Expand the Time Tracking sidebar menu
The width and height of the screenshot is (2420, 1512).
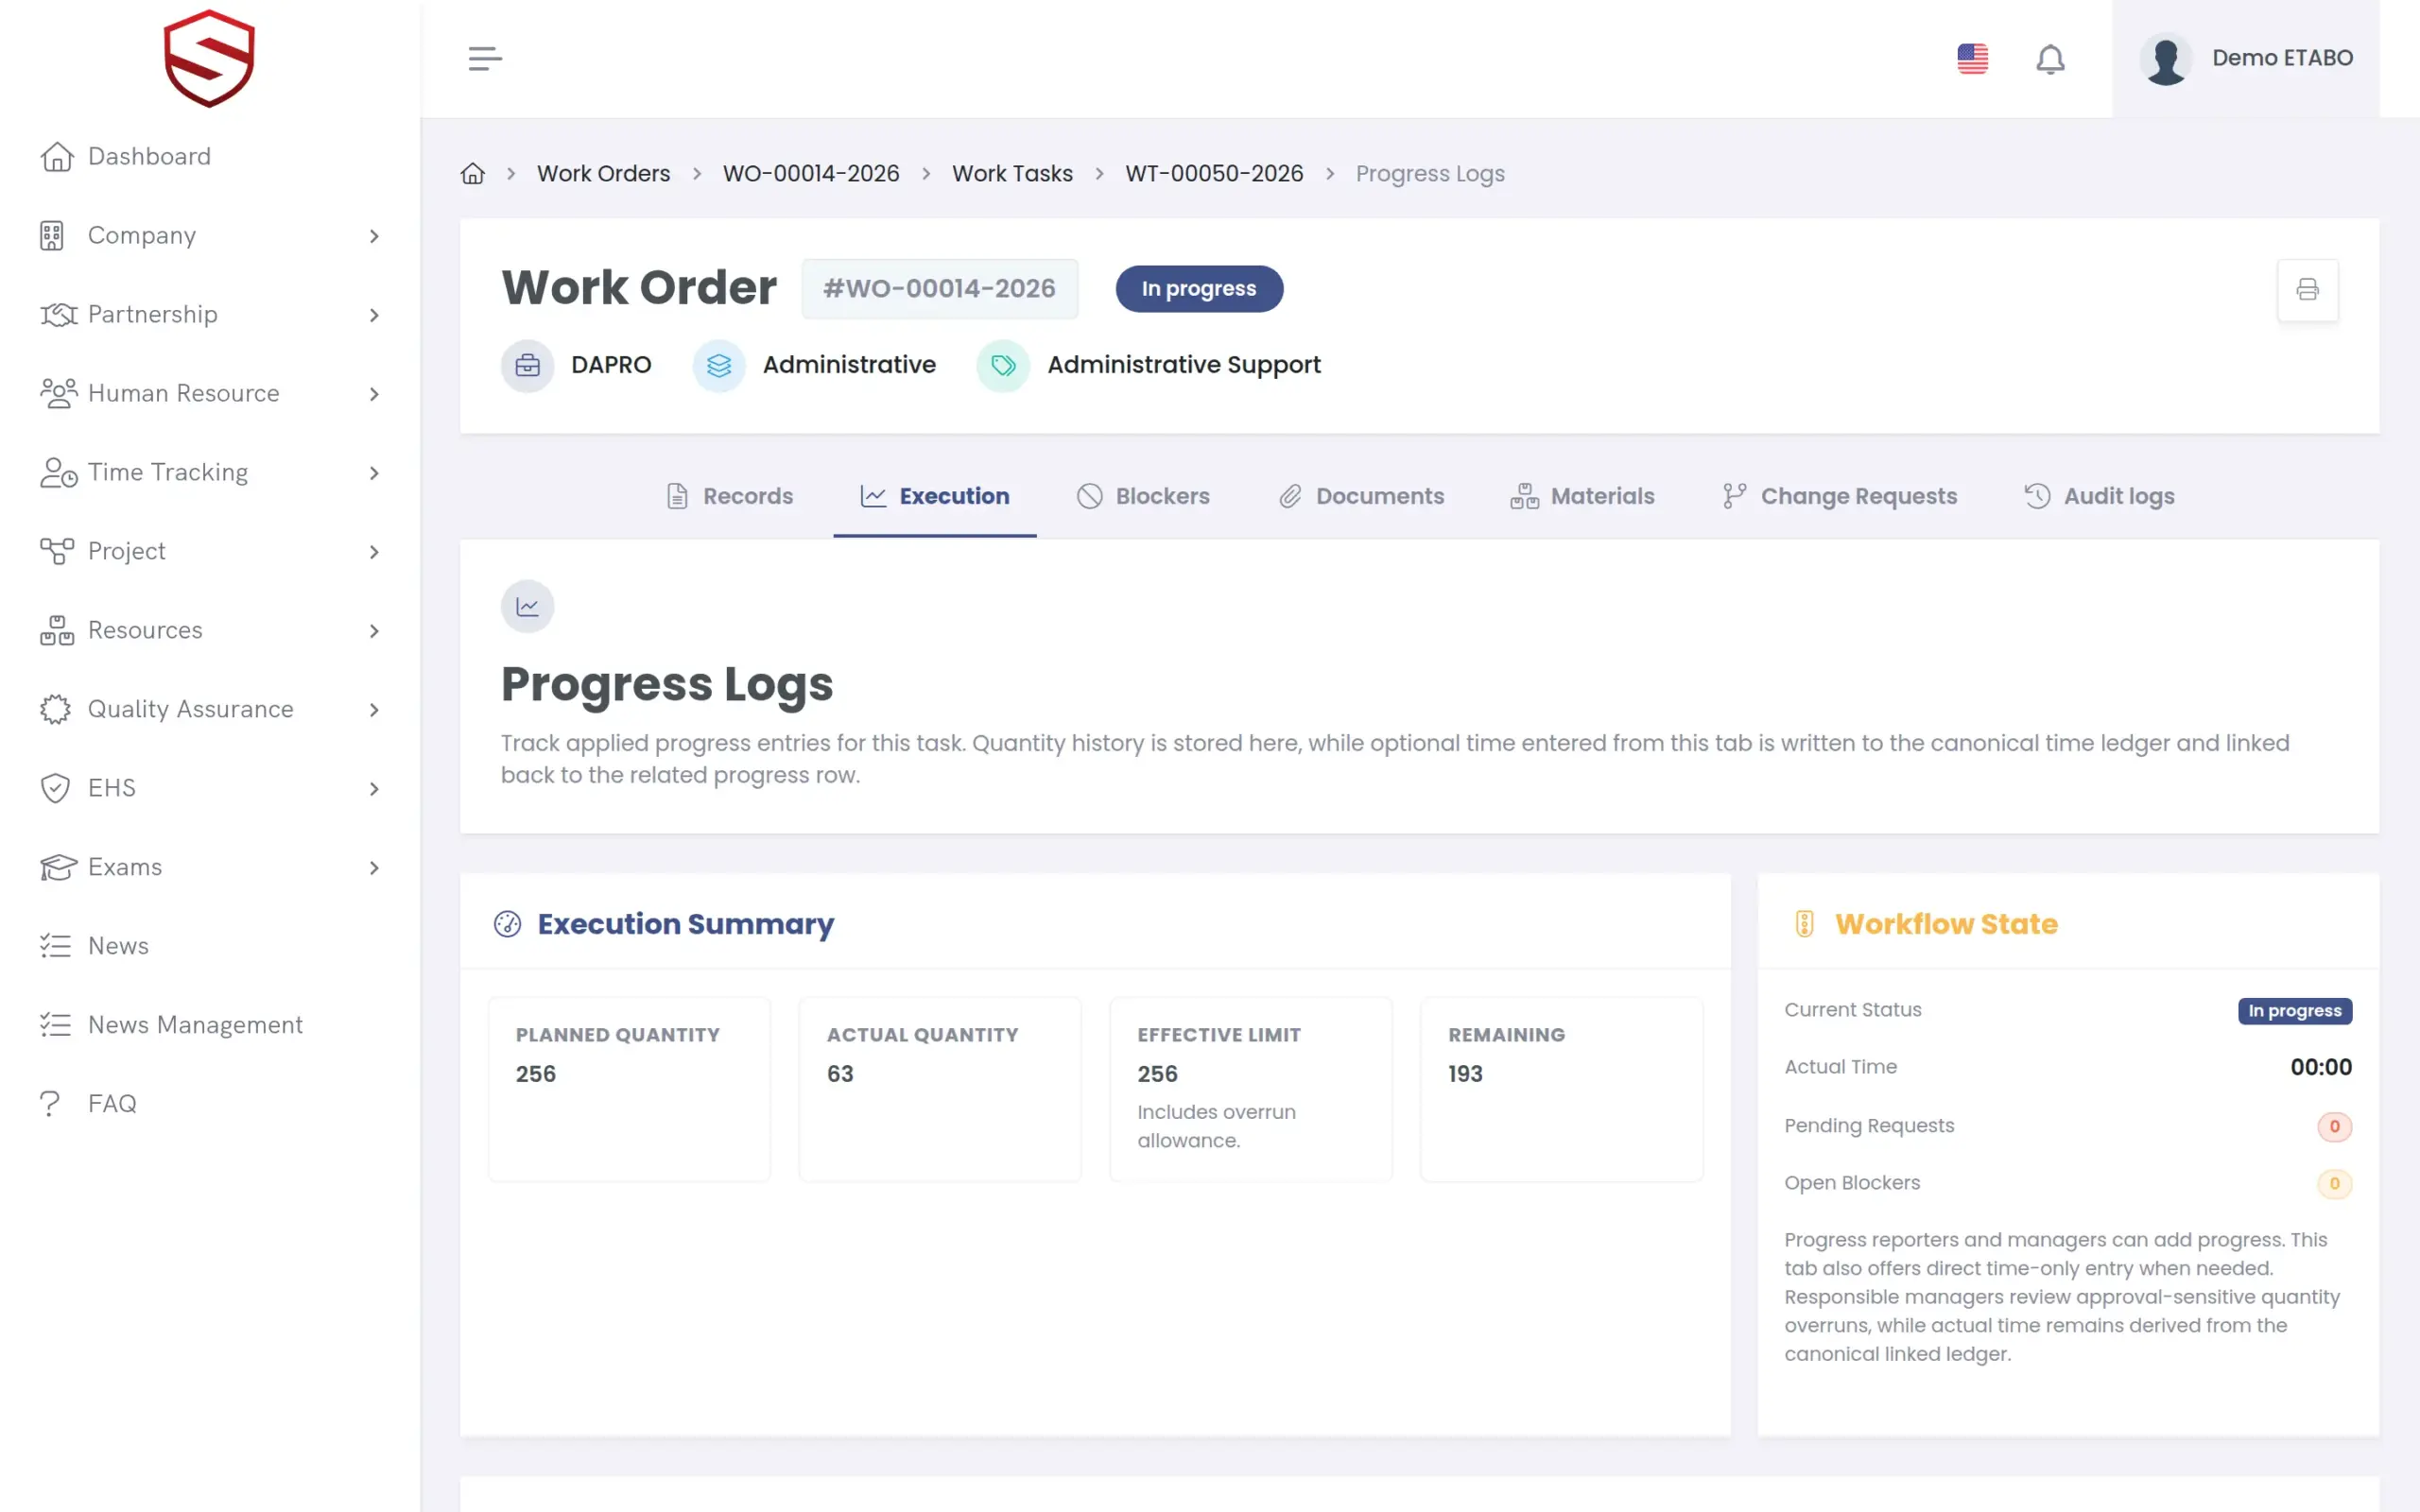[x=209, y=473]
